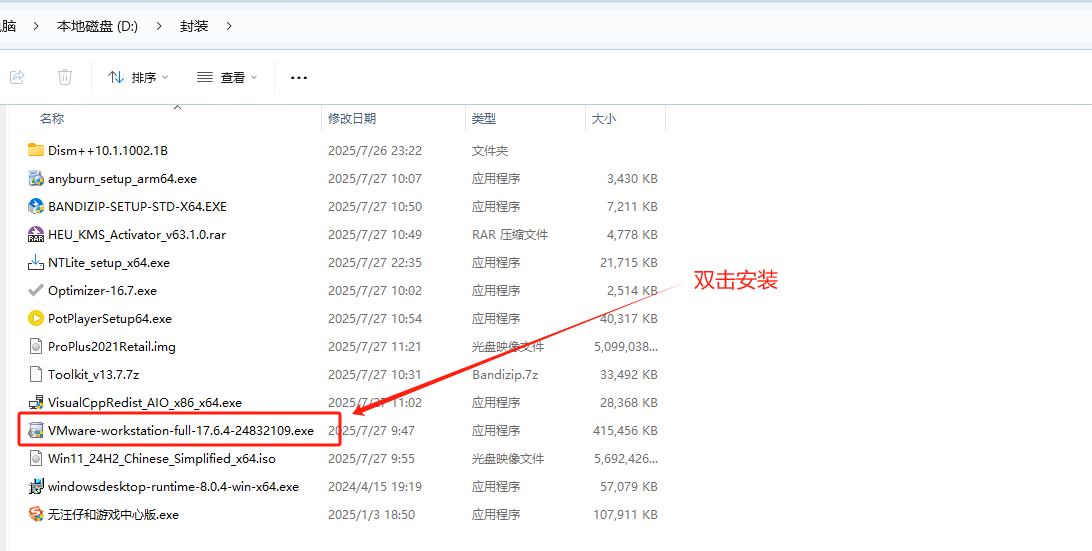Click the Optimizer-16.7.exe checkmark icon
The width and height of the screenshot is (1092, 551).
coord(36,290)
